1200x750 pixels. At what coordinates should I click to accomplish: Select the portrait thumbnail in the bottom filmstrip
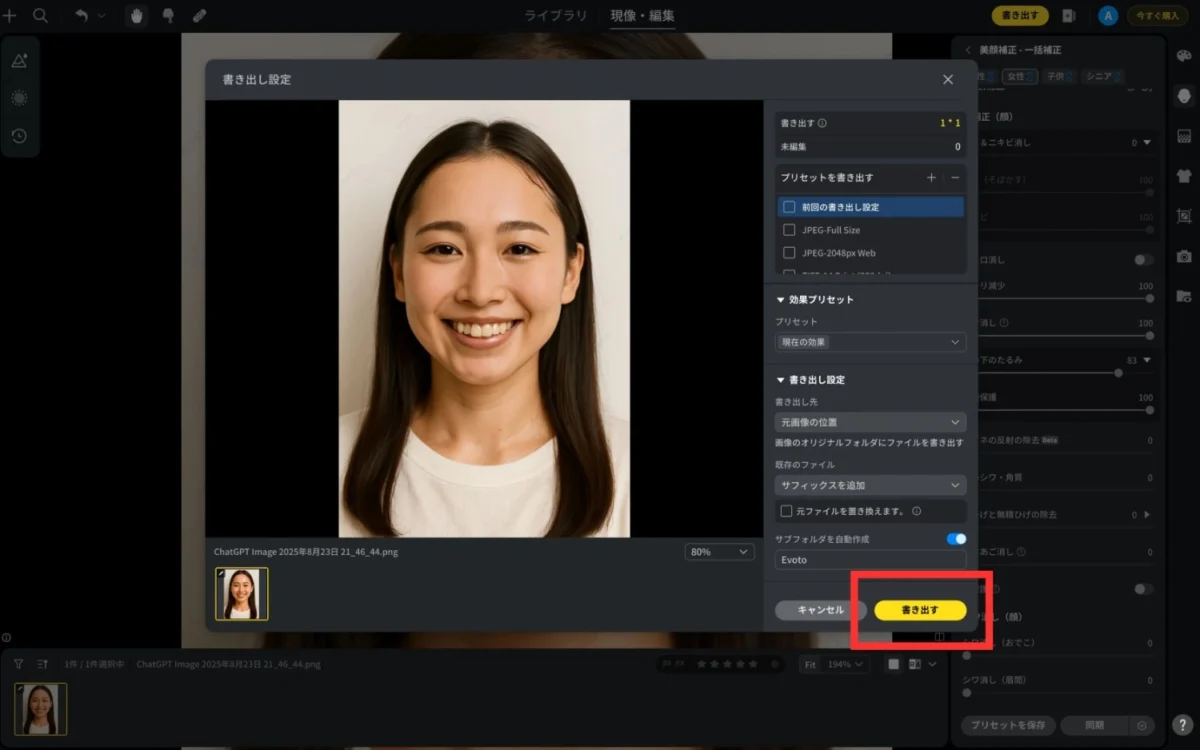click(41, 709)
